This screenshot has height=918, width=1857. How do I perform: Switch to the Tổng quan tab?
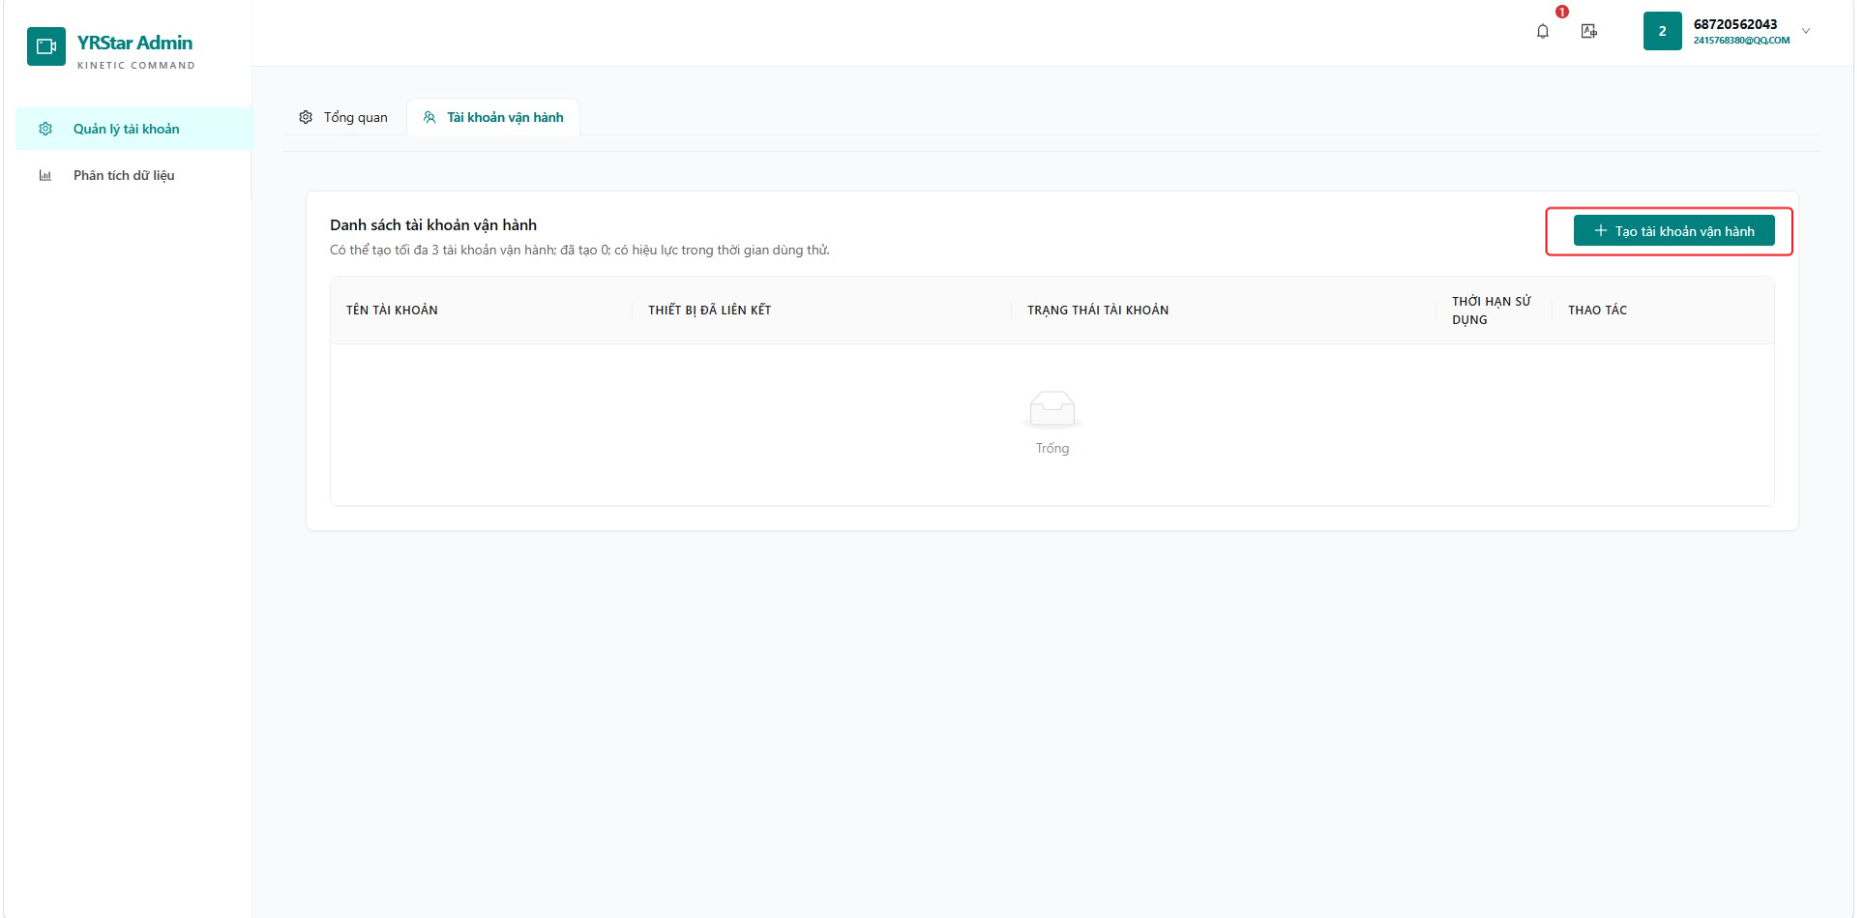(x=343, y=117)
